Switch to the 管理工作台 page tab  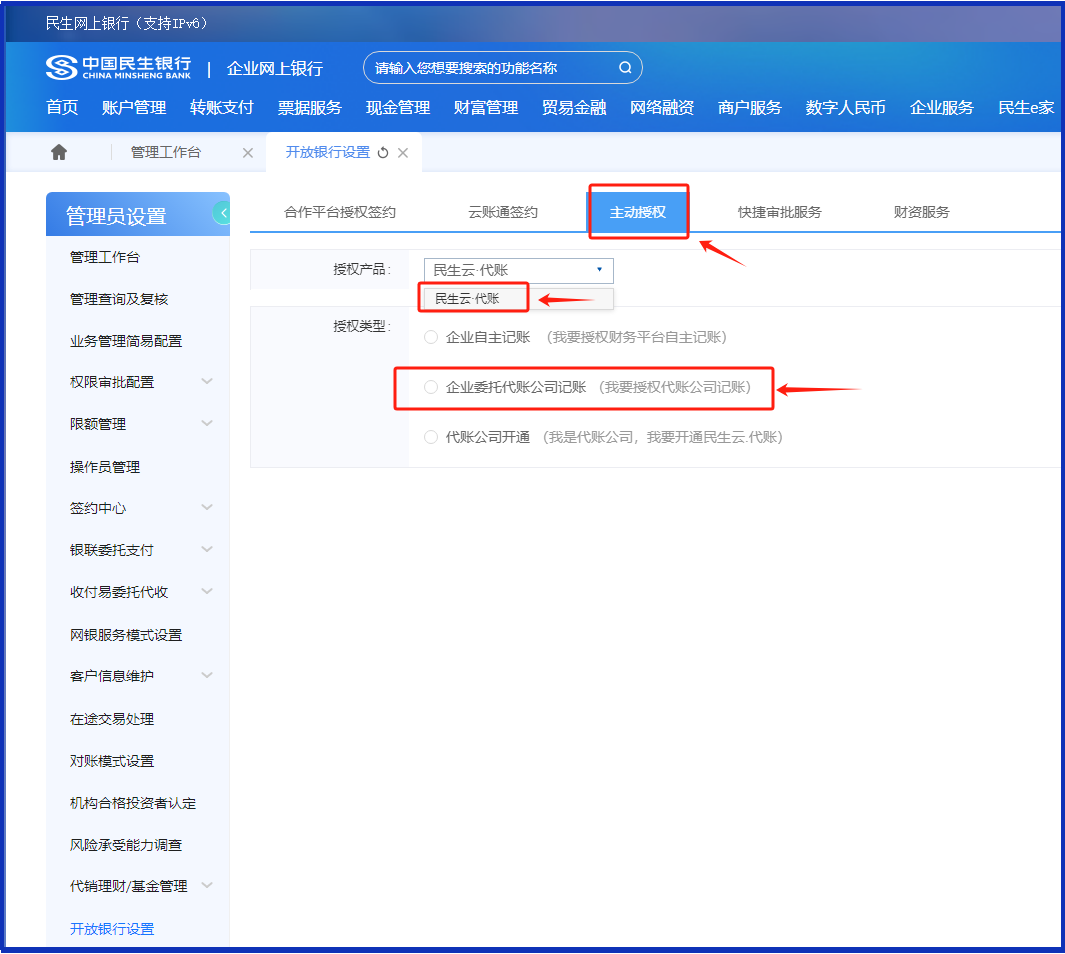coord(166,152)
